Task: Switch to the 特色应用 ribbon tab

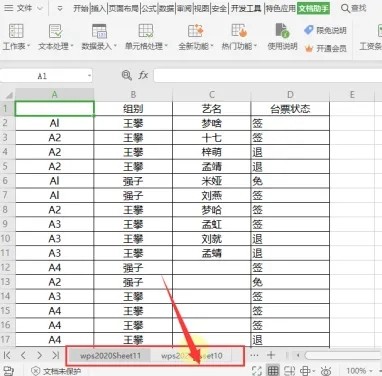Action: point(280,8)
